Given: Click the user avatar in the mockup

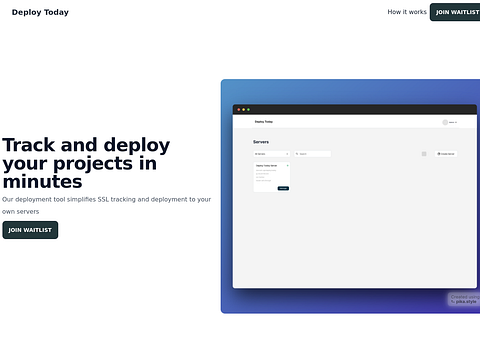Looking at the screenshot, I should coord(445,122).
